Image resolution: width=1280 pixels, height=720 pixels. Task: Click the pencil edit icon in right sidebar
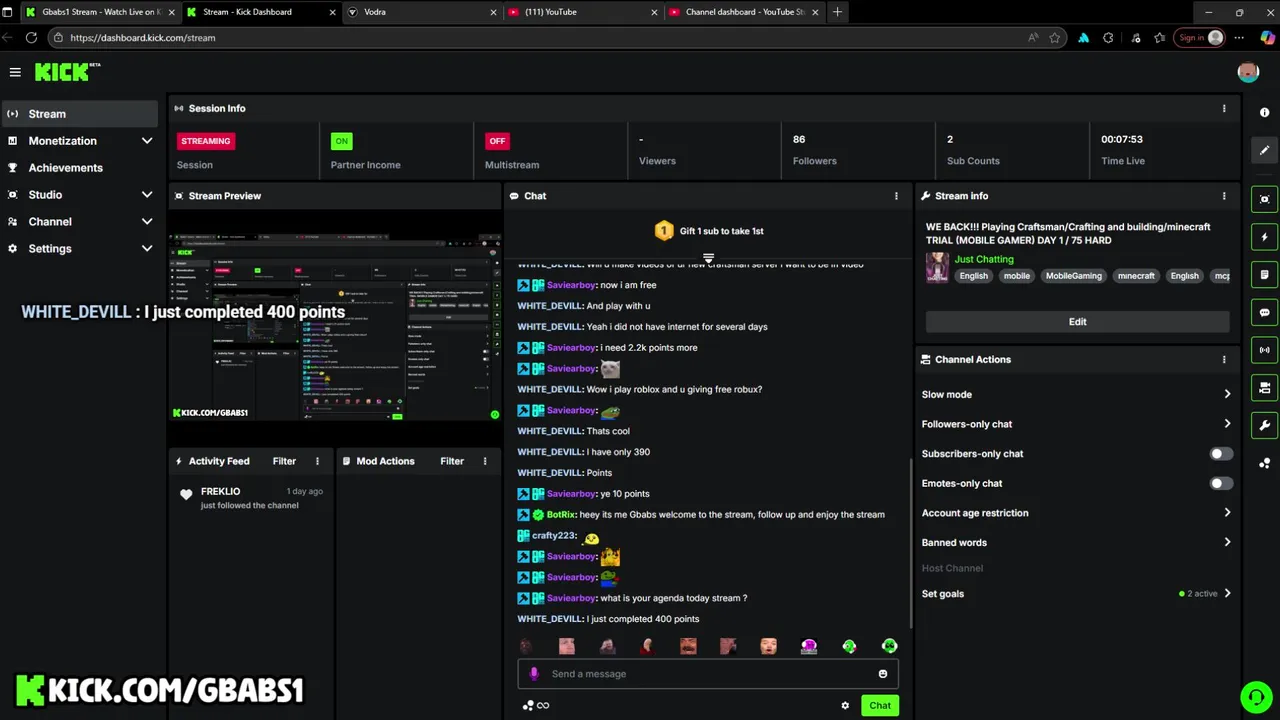click(x=1264, y=151)
